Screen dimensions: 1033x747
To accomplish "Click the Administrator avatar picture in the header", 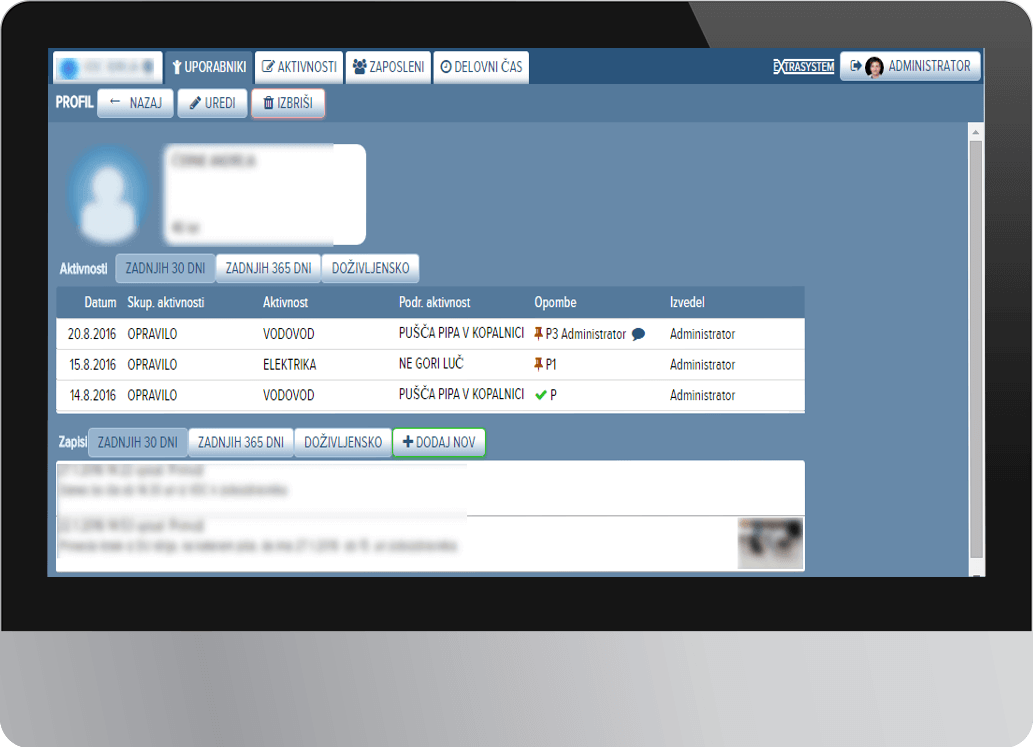I will 874,67.
